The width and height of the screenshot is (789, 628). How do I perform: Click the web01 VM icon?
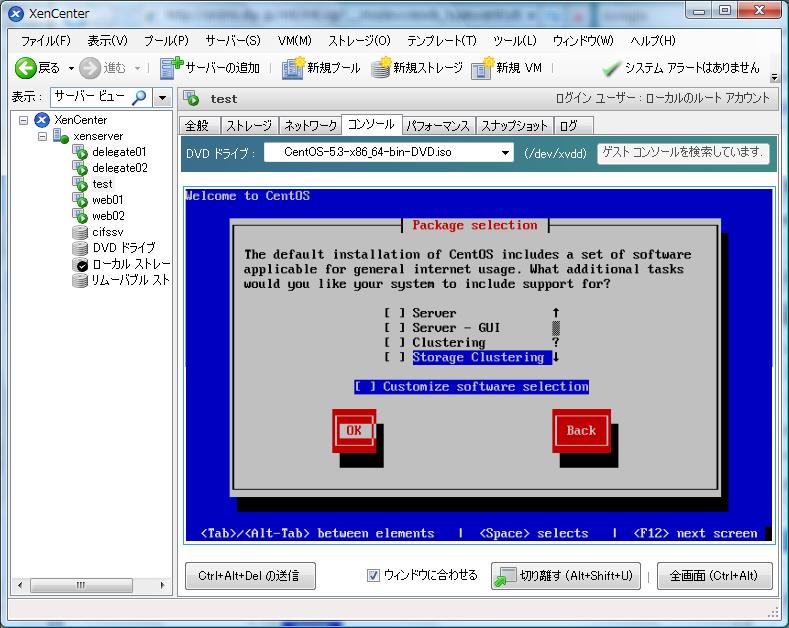coord(80,200)
